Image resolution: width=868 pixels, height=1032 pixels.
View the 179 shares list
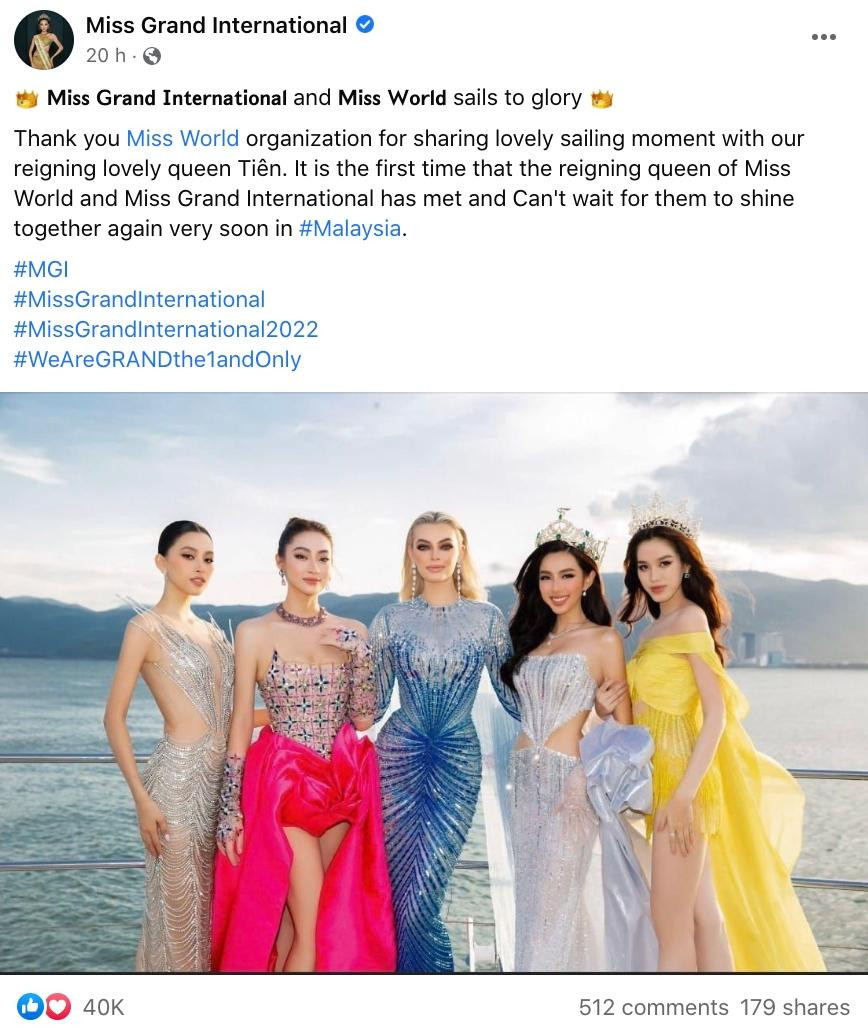(x=795, y=1007)
